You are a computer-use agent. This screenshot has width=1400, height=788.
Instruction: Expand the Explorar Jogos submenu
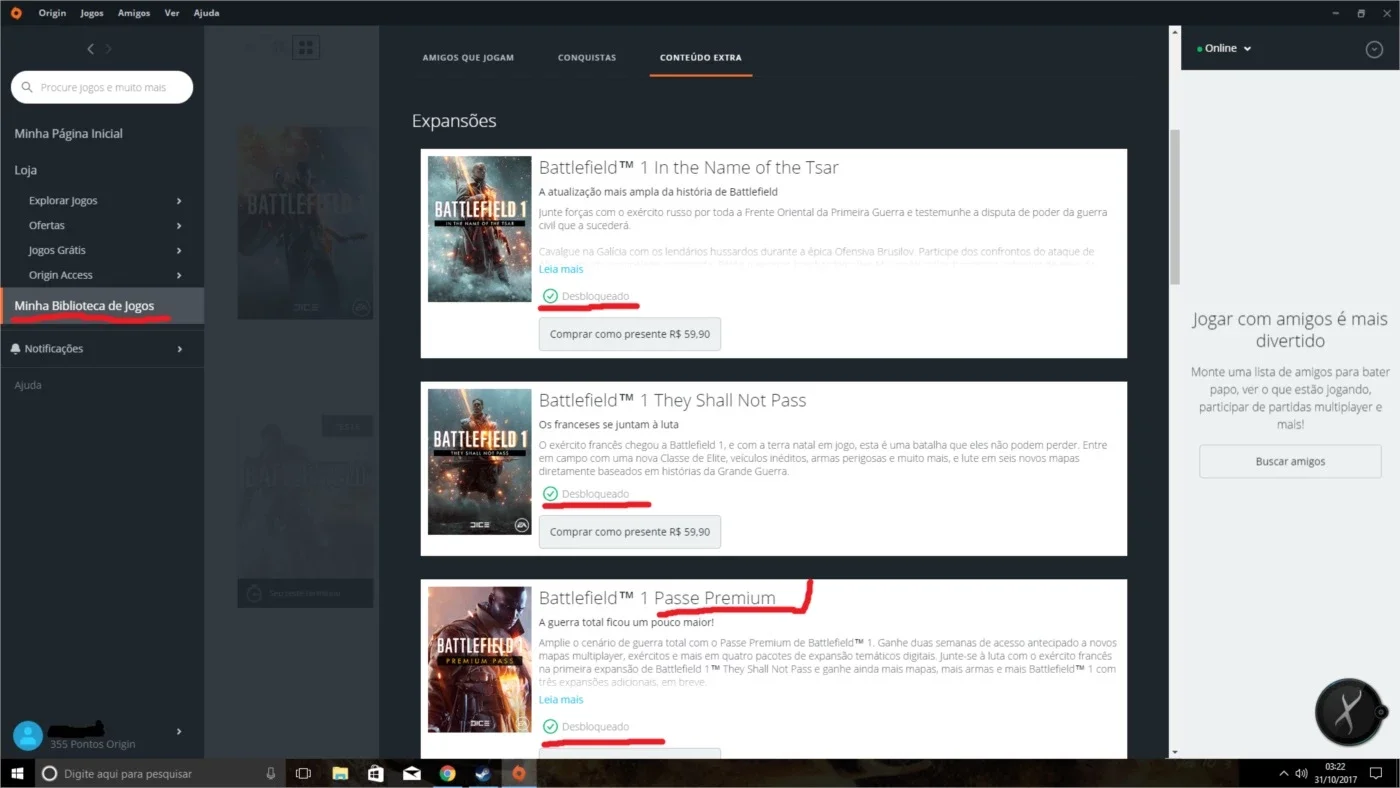[179, 200]
